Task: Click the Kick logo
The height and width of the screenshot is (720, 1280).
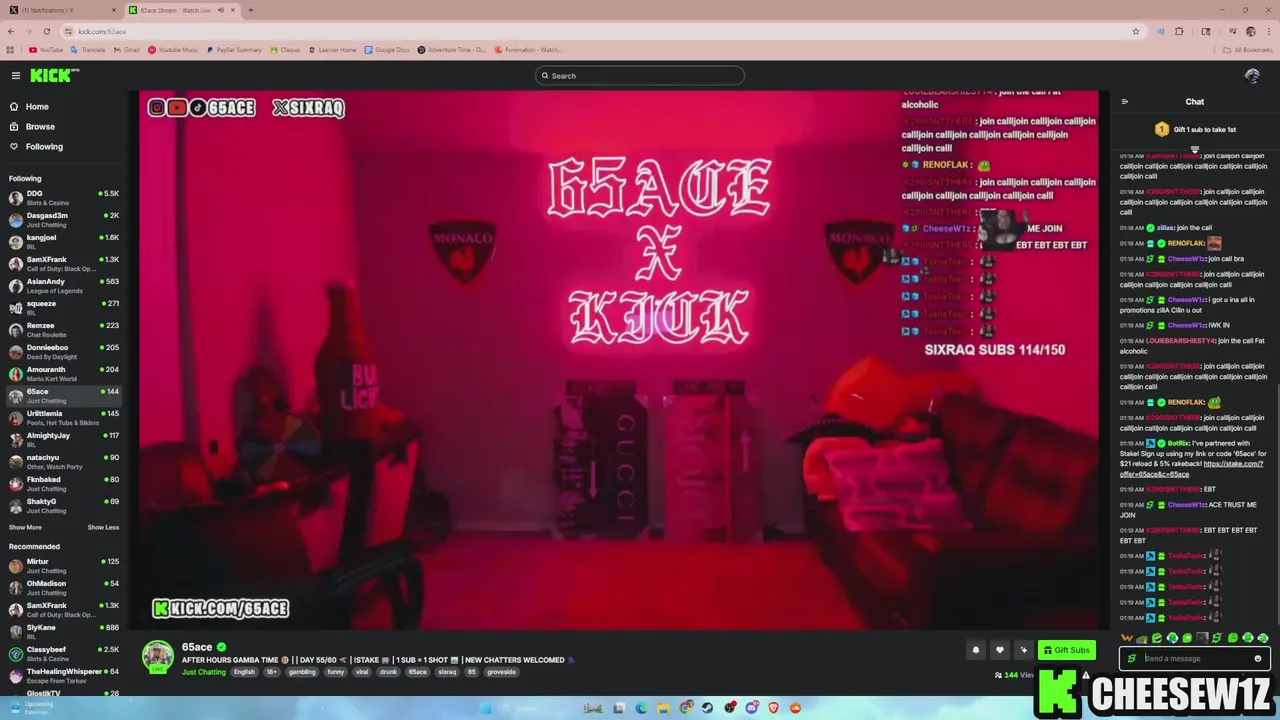Action: point(54,75)
